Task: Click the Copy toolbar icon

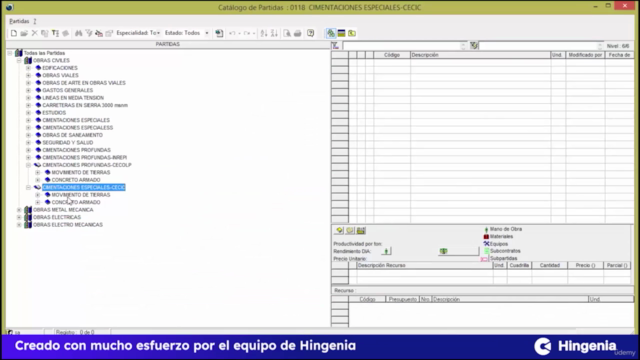Action: click(x=44, y=33)
